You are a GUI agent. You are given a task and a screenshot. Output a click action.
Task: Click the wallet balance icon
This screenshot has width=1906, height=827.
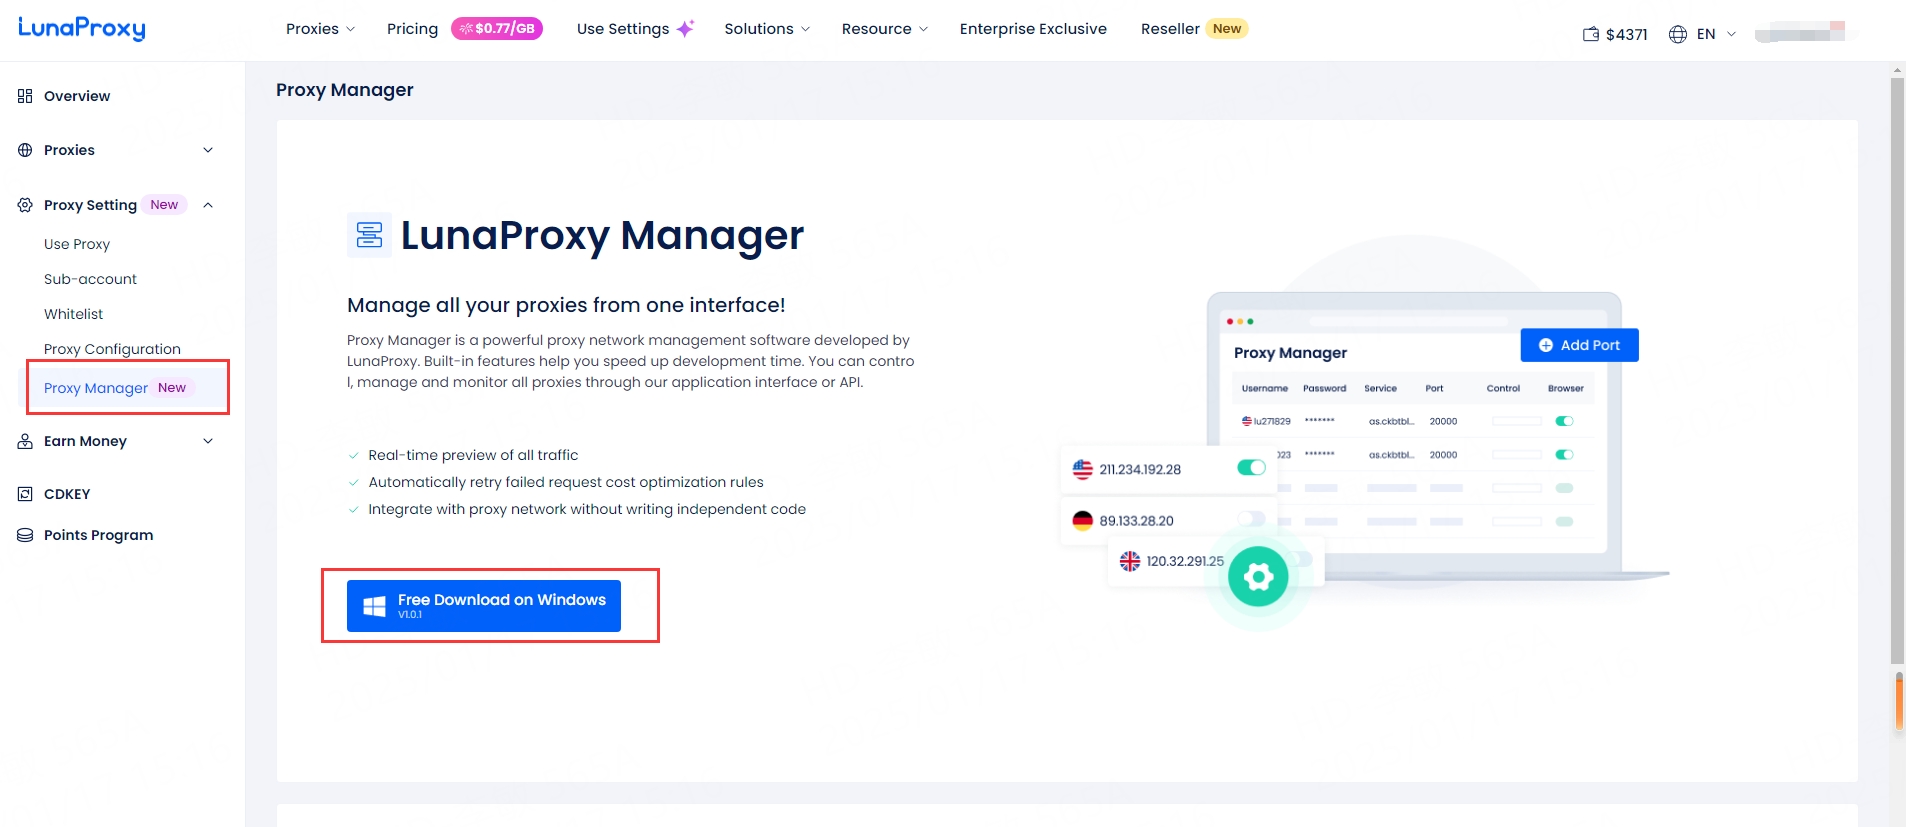pyautogui.click(x=1591, y=34)
